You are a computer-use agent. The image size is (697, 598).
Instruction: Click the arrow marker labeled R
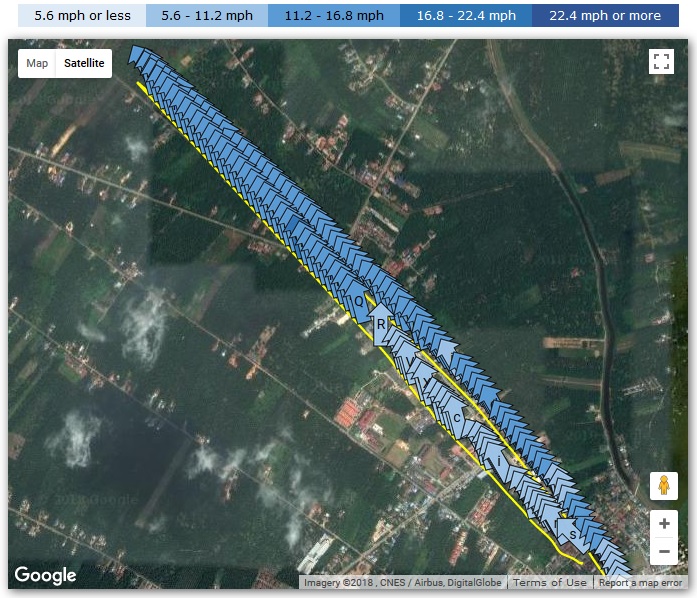tap(381, 324)
